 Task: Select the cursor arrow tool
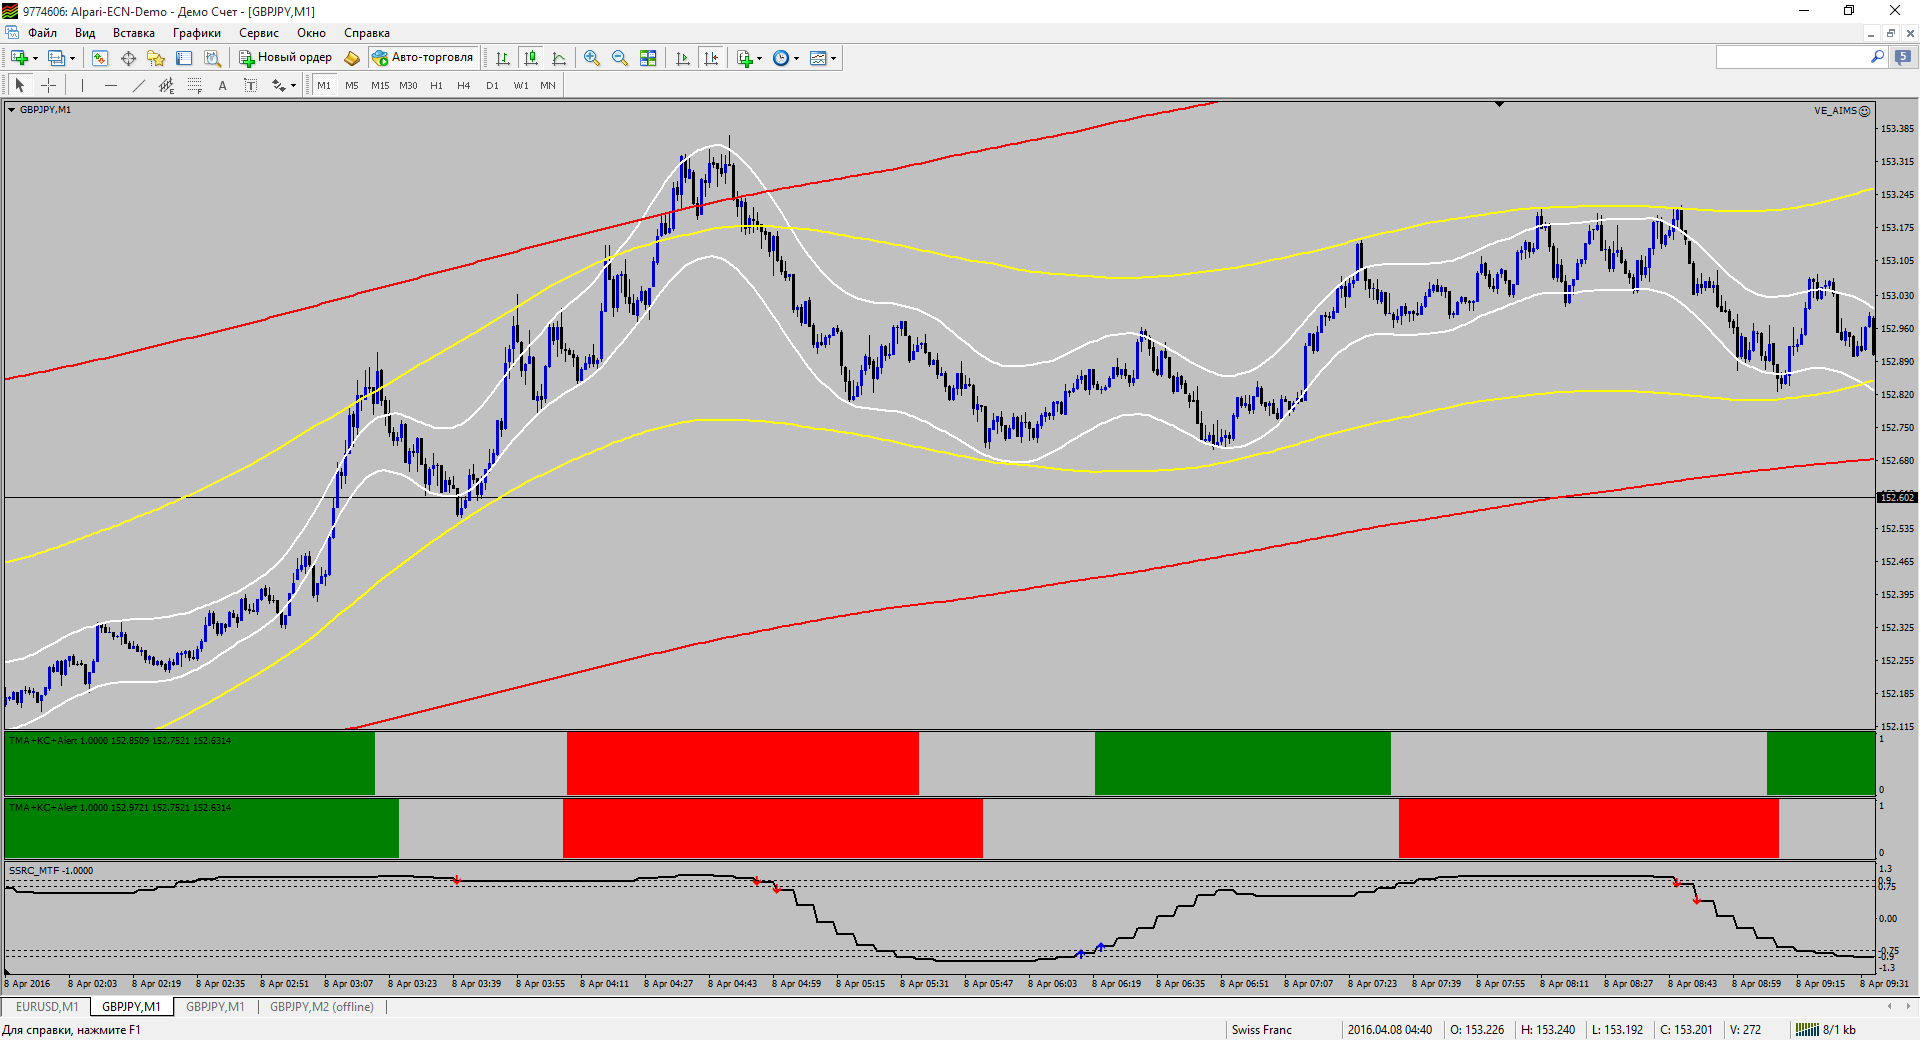coord(20,85)
